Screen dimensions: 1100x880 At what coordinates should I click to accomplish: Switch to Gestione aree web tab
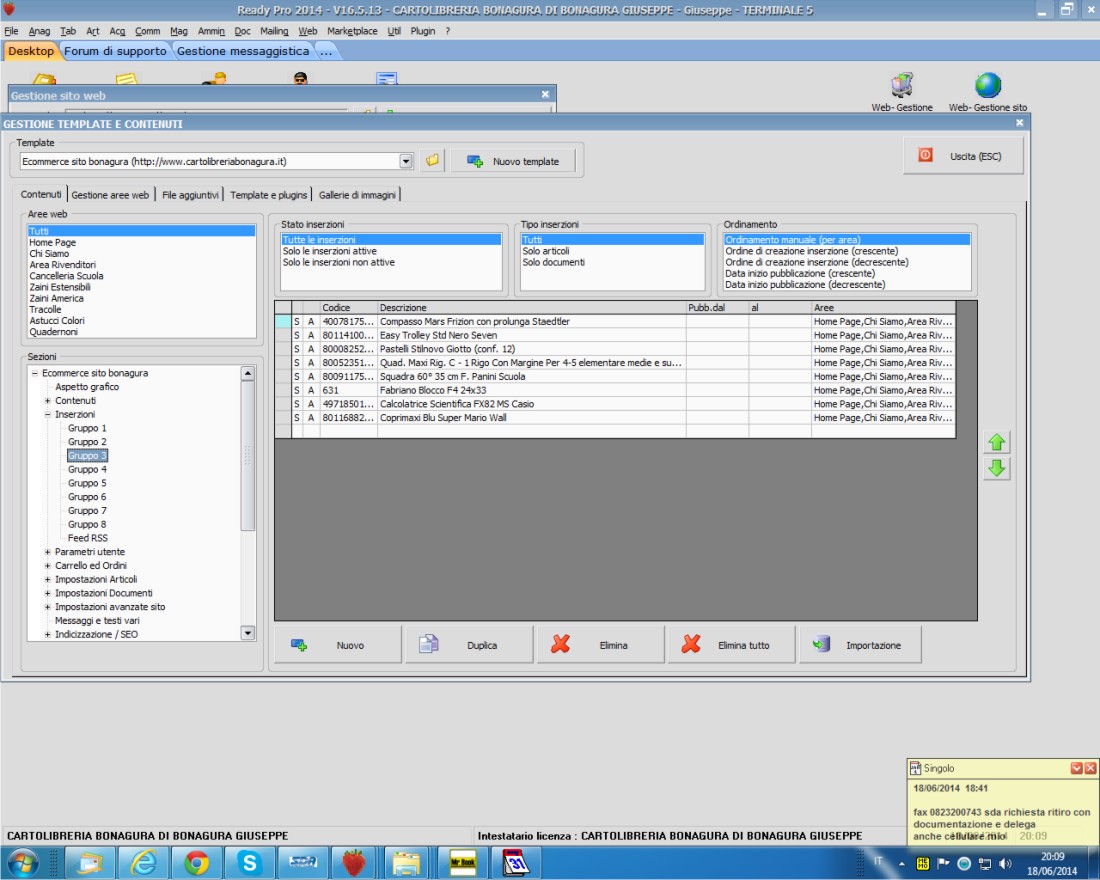(110, 195)
